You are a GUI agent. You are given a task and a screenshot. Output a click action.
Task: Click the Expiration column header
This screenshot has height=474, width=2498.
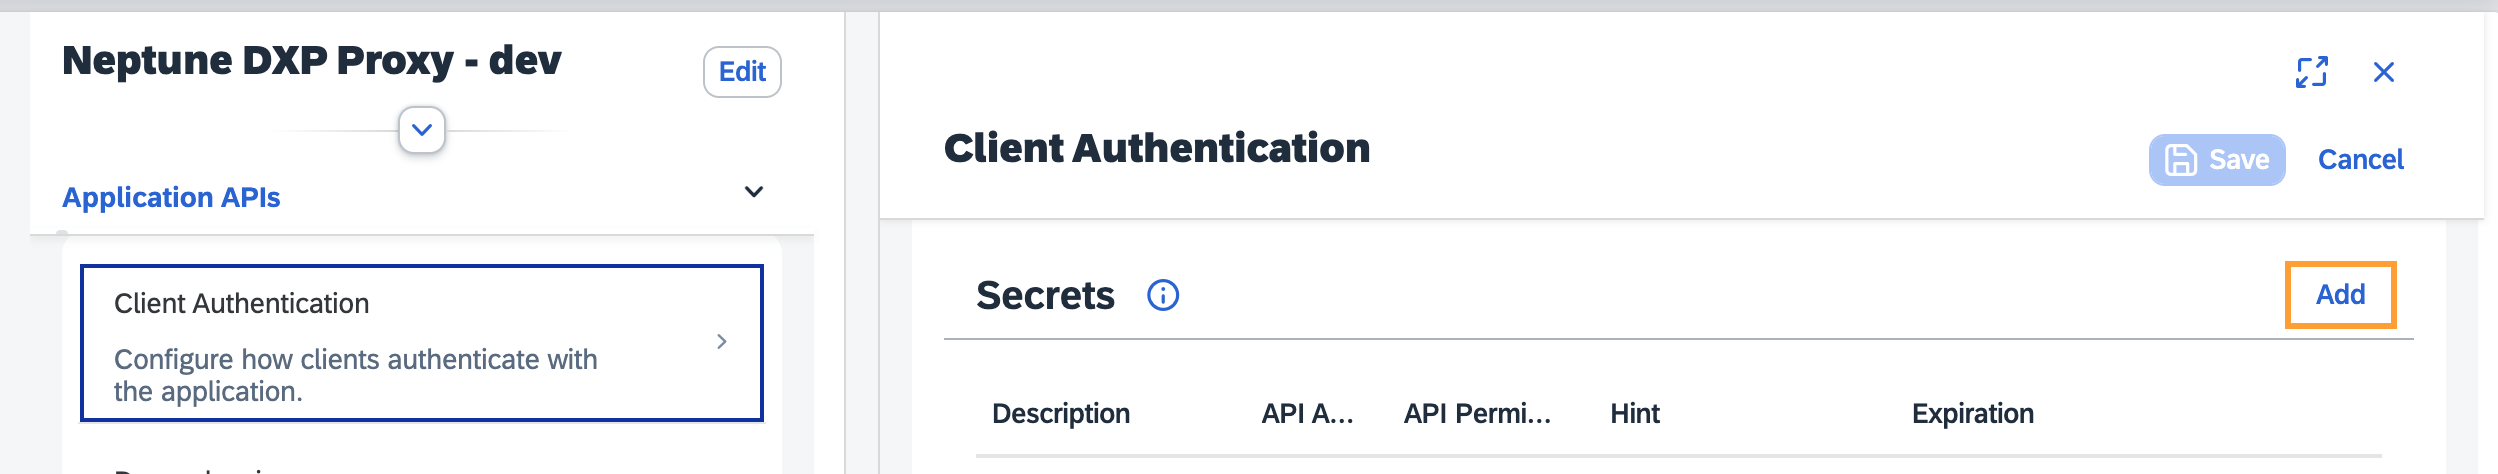[1972, 414]
